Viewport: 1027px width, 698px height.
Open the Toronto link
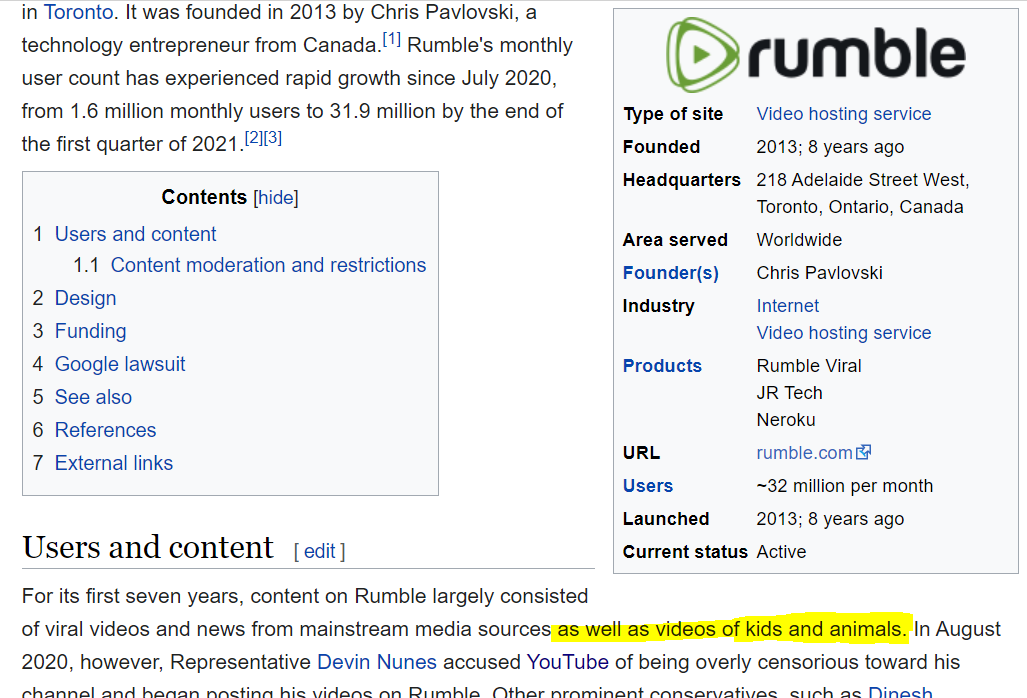pos(79,12)
